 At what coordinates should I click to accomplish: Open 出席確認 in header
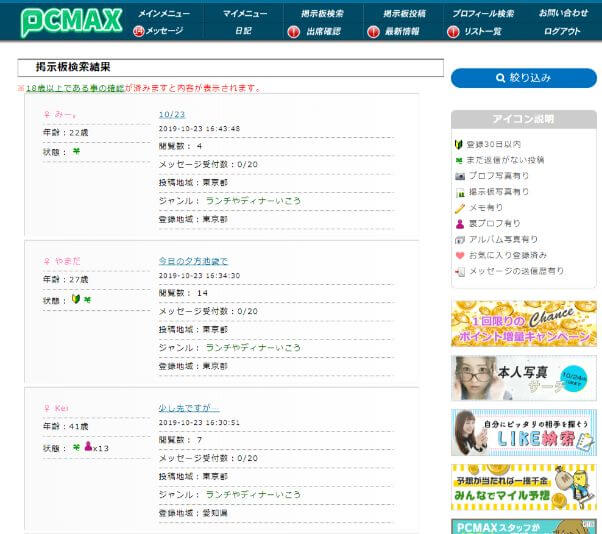324,31
